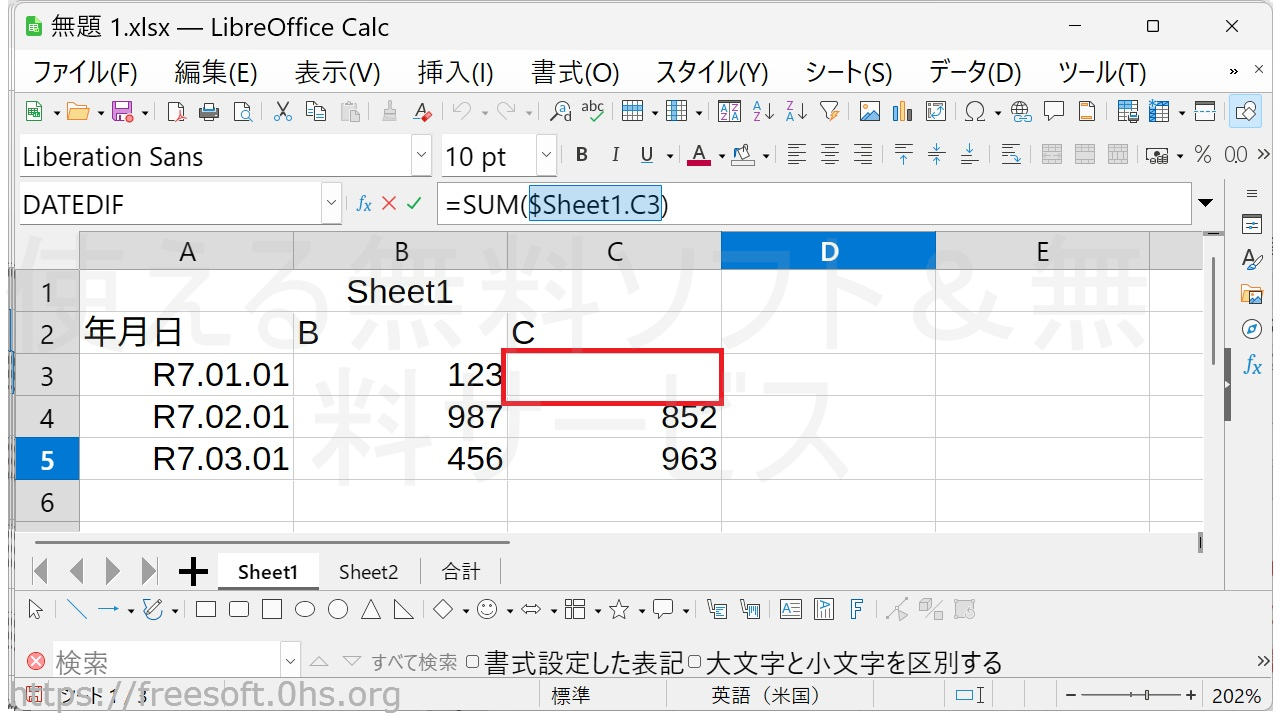Click the Cut scissors icon
Viewport: 1280px width, 720px height.
(283, 111)
